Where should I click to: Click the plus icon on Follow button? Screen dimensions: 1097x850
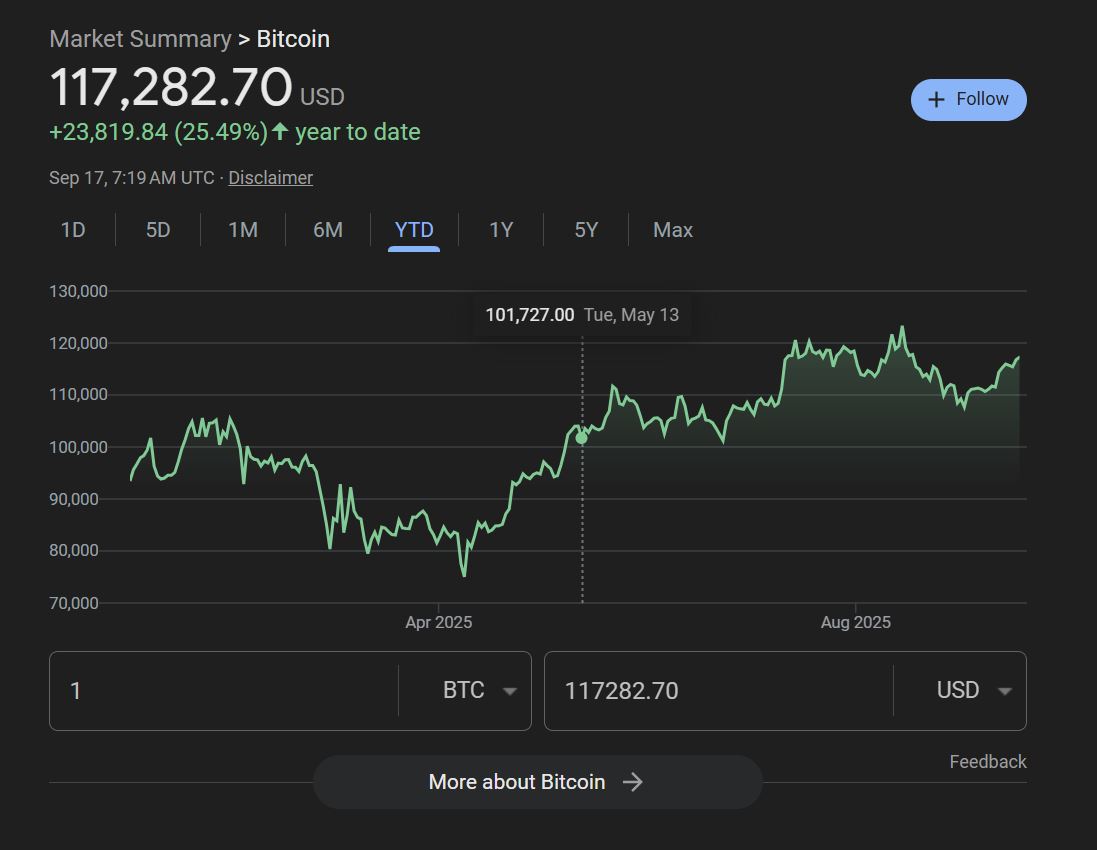coord(936,100)
